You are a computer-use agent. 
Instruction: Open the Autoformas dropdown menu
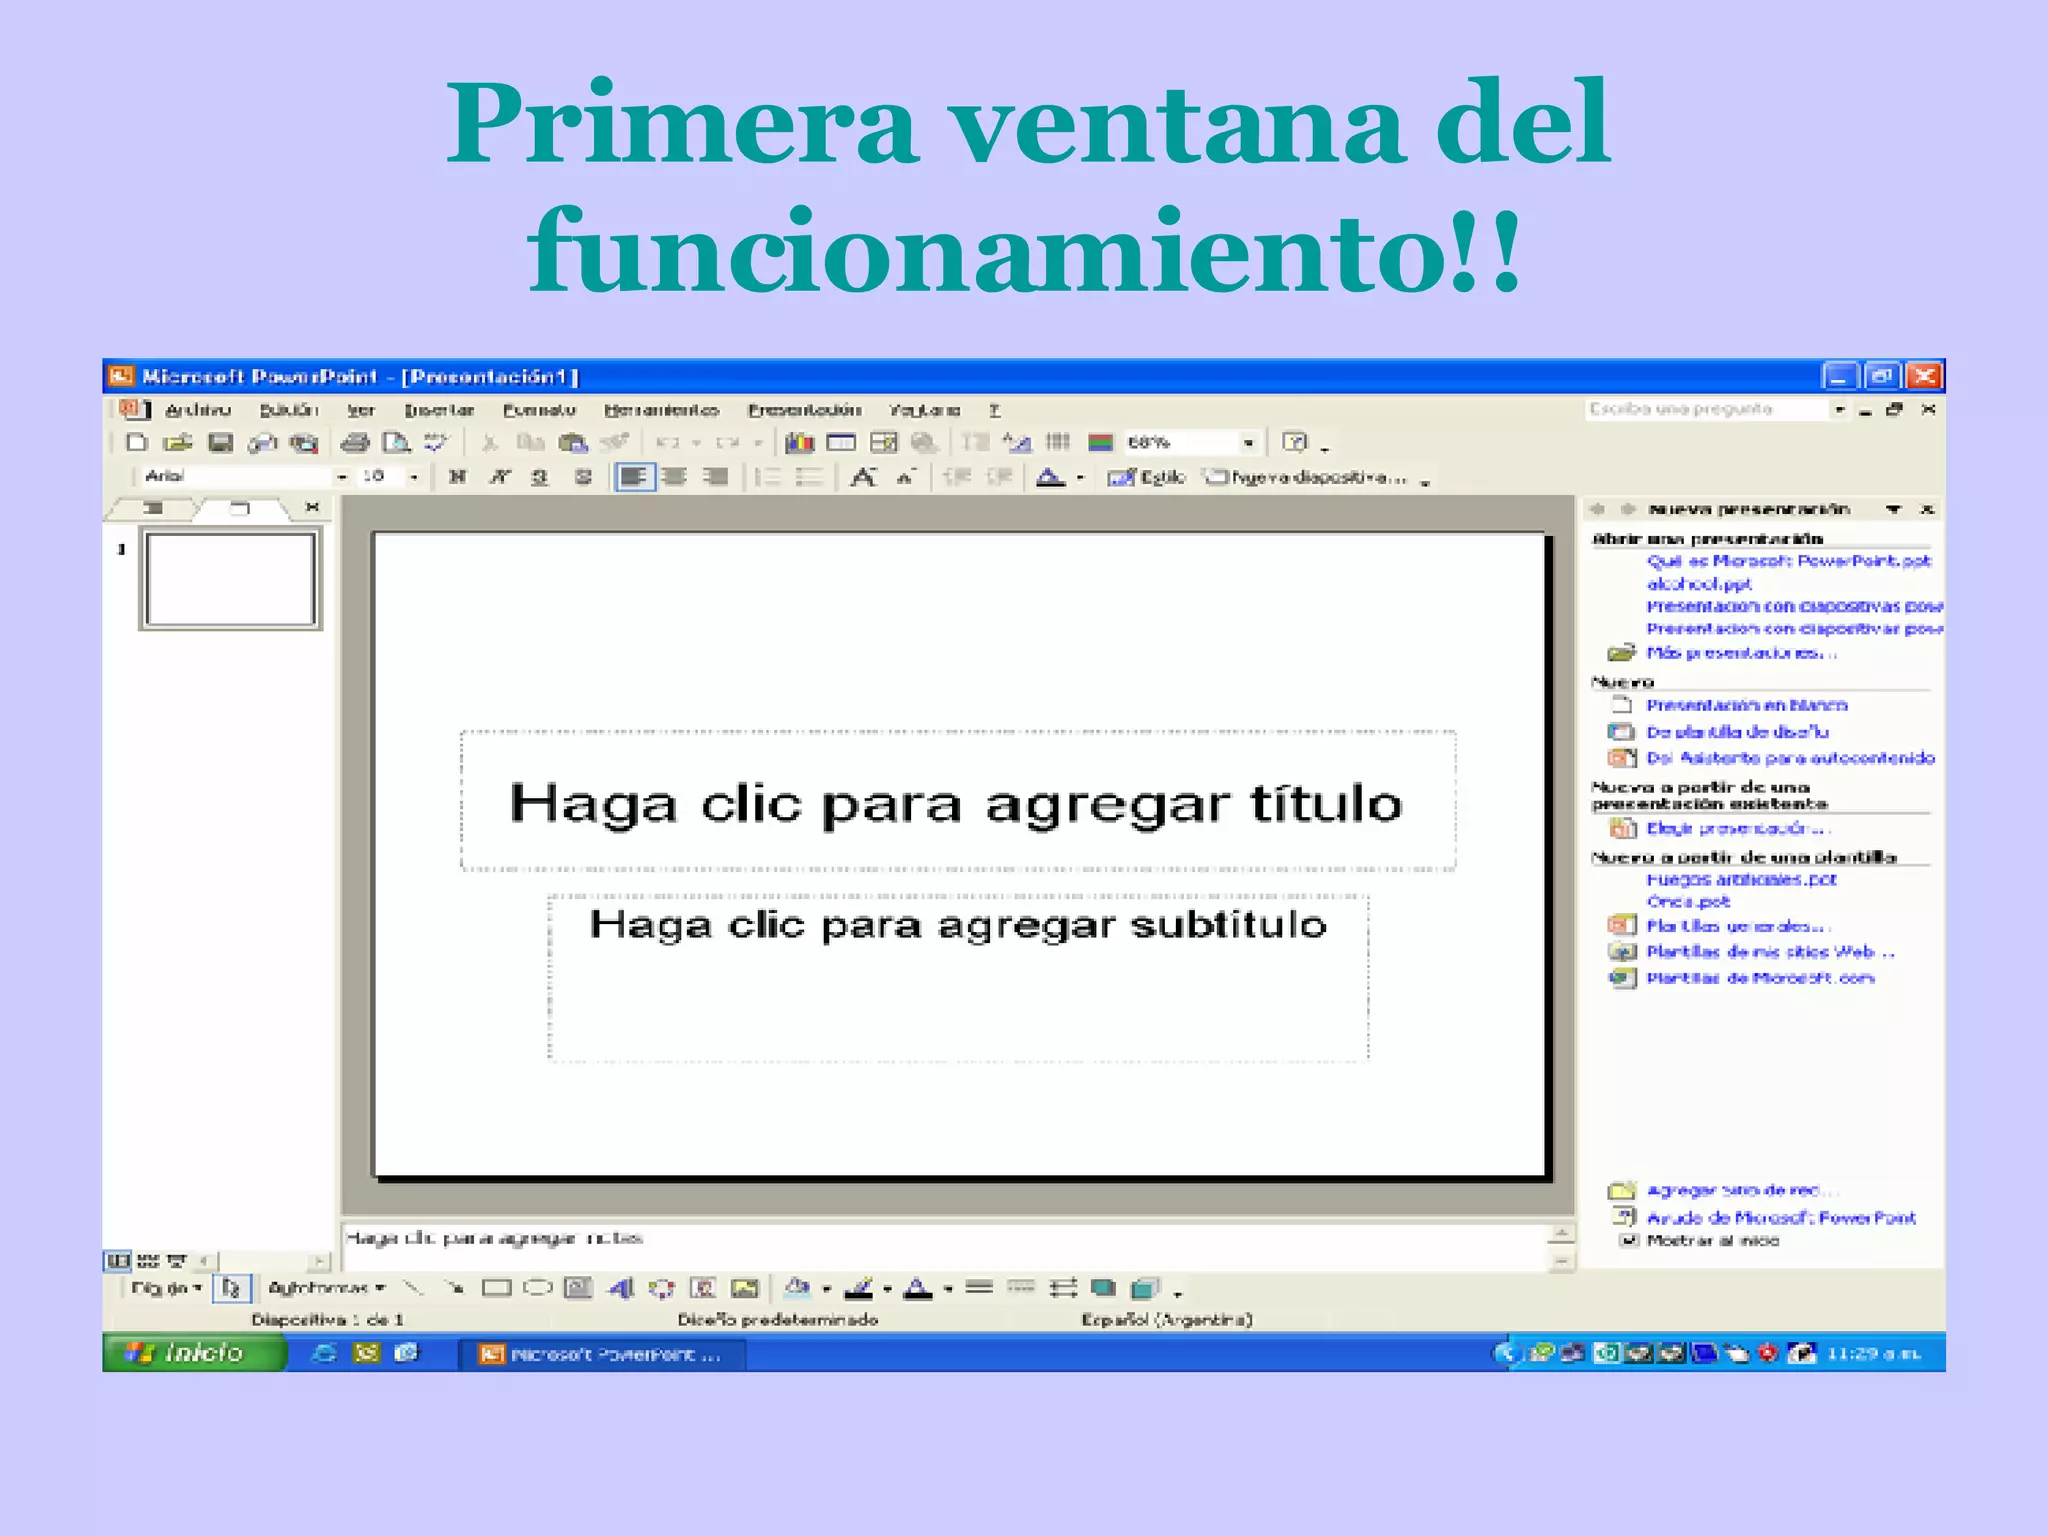point(326,1288)
